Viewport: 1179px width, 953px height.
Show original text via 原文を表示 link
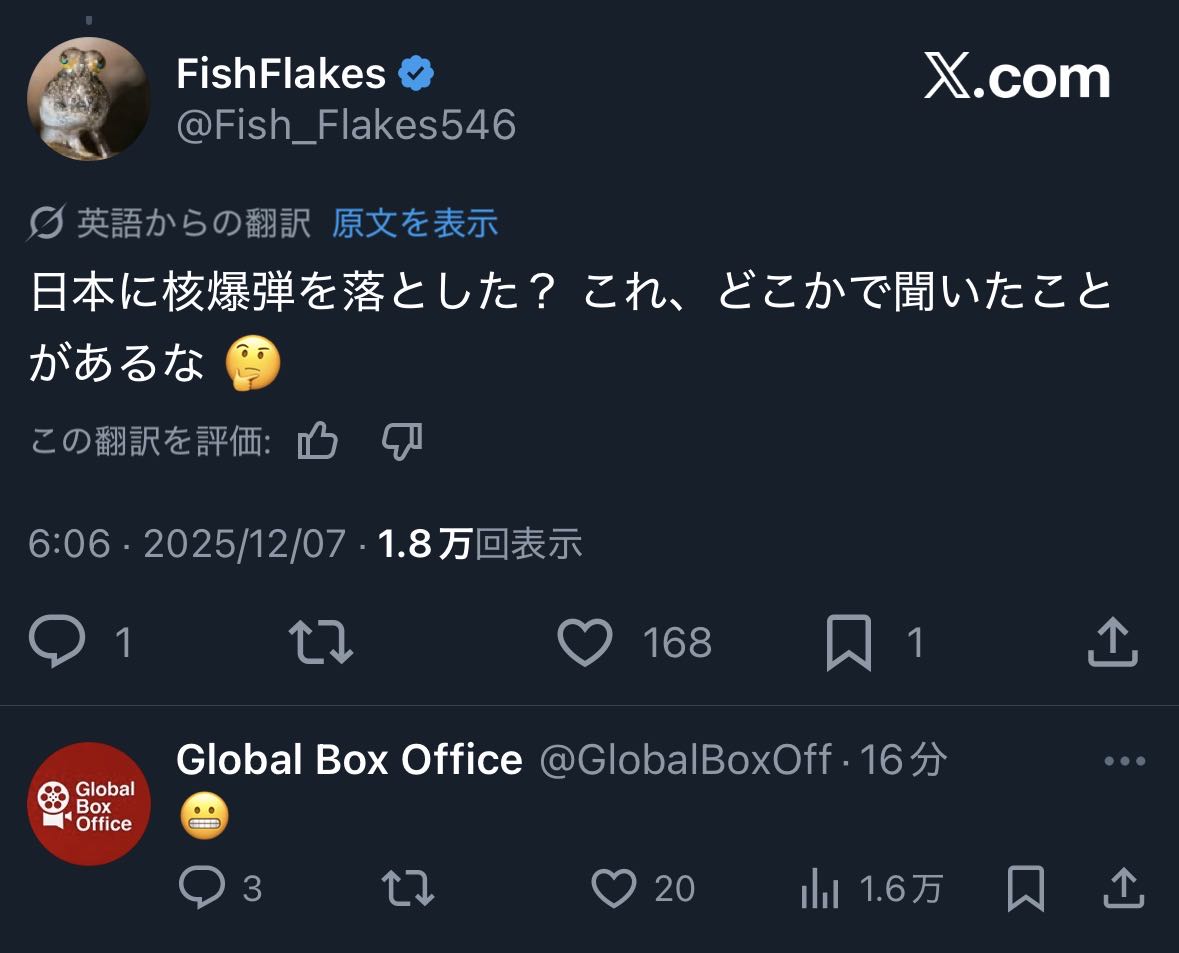point(415,223)
